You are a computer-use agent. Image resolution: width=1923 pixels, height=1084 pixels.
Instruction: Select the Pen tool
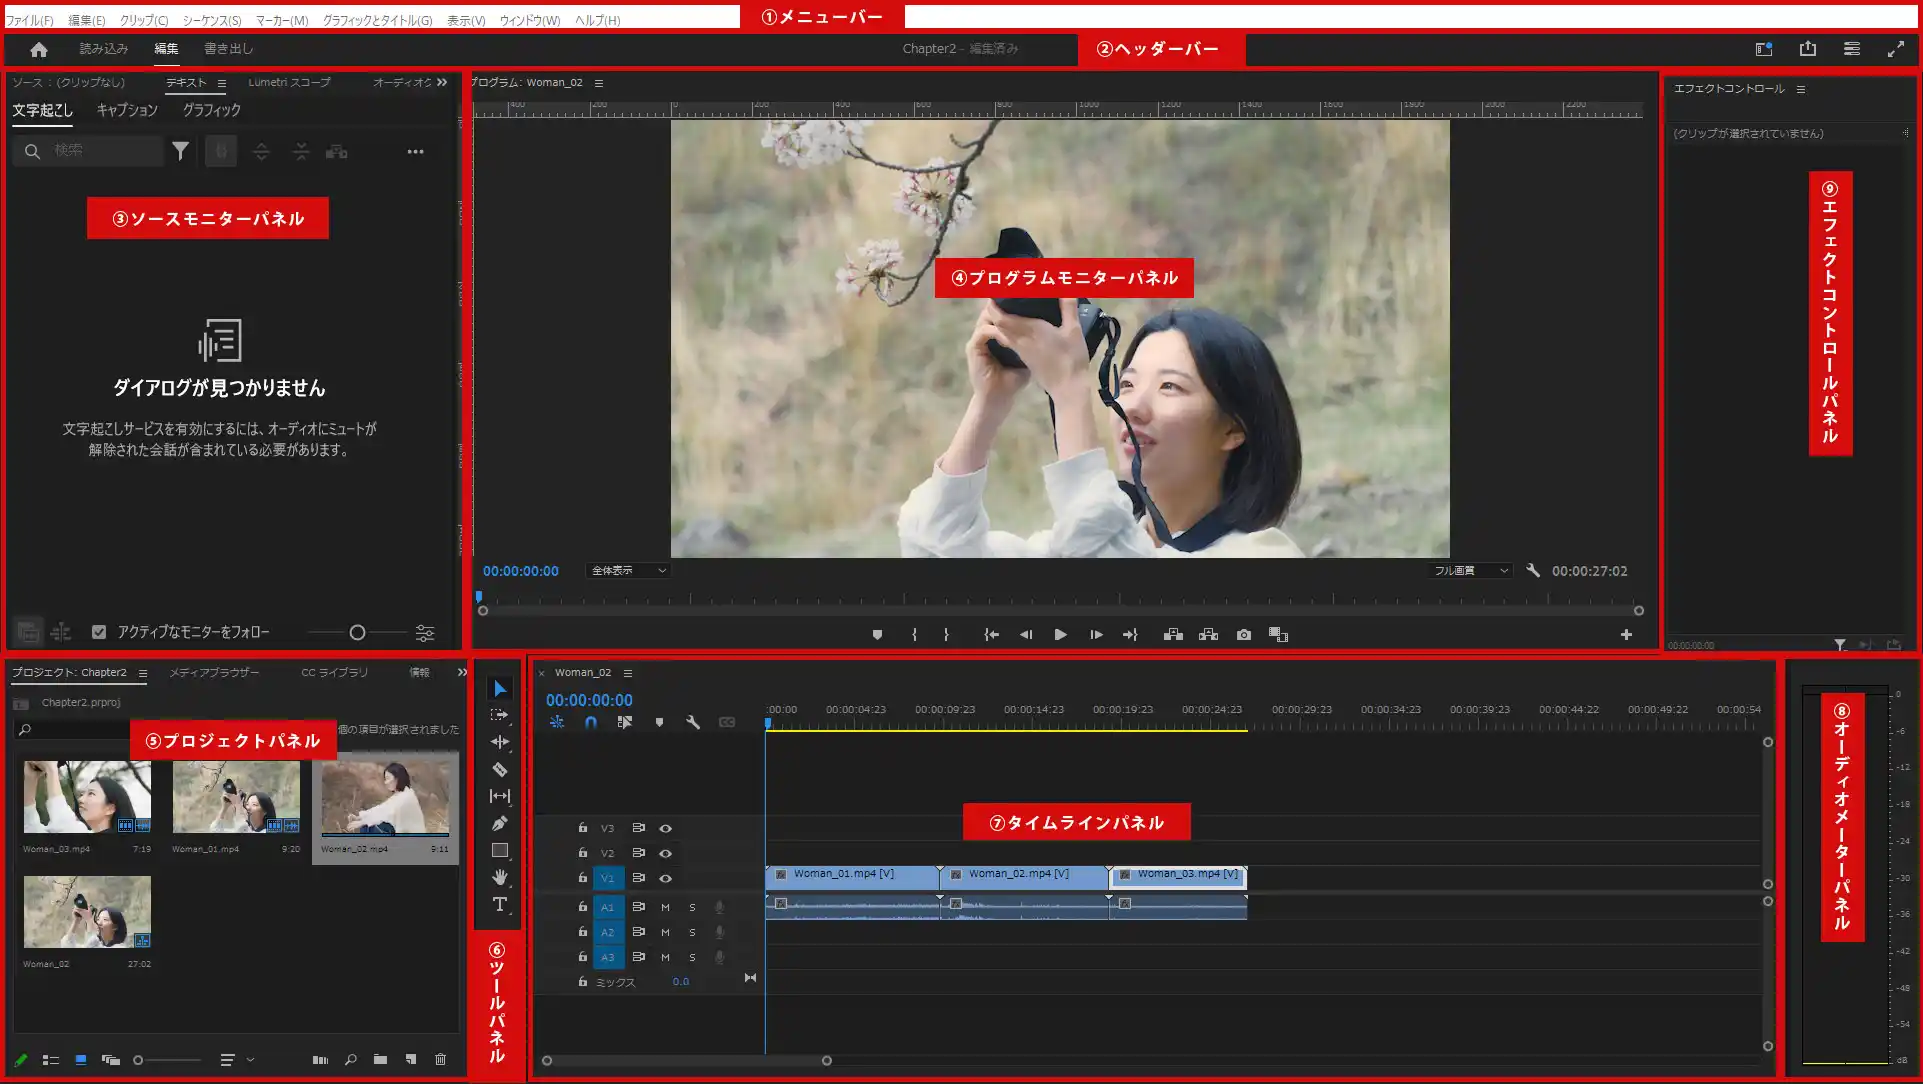click(x=499, y=823)
